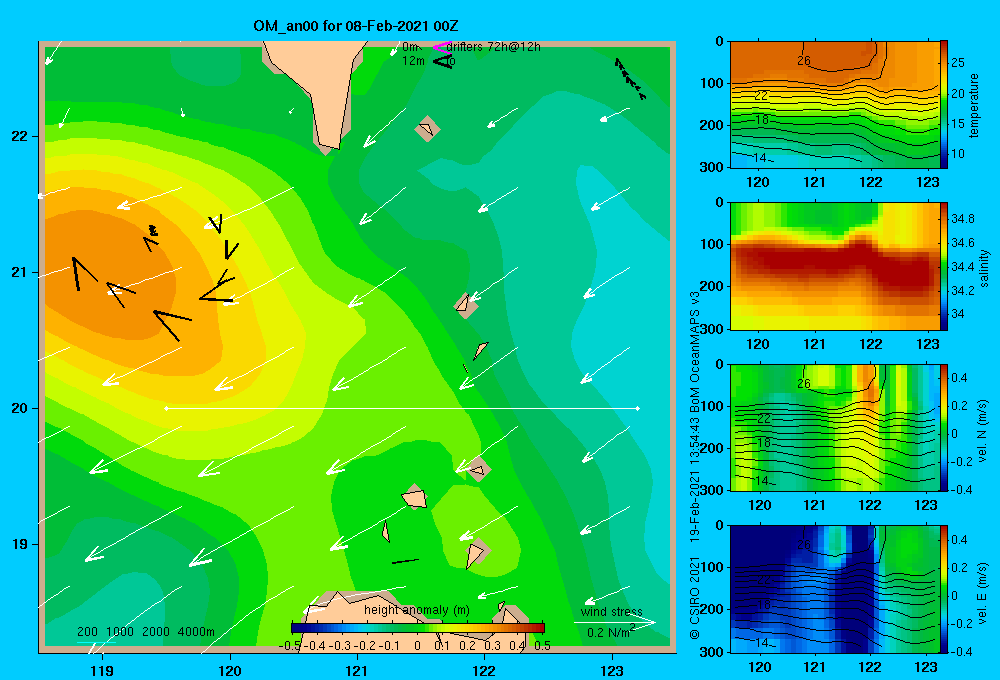Click the temperature color bar
The width and height of the screenshot is (1000, 680).
coord(944,105)
